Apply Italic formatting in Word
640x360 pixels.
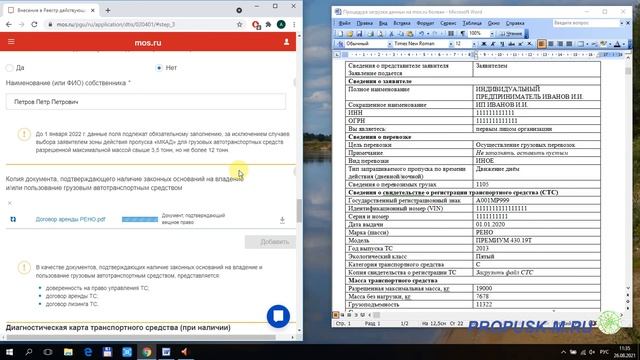click(493, 44)
